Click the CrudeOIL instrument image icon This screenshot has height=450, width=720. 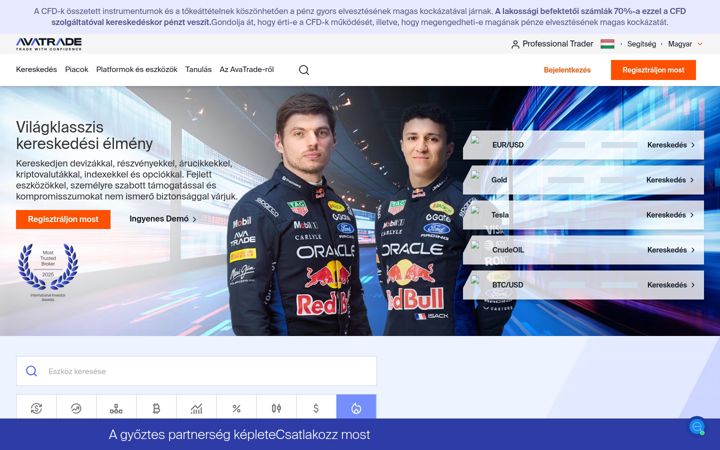(475, 245)
